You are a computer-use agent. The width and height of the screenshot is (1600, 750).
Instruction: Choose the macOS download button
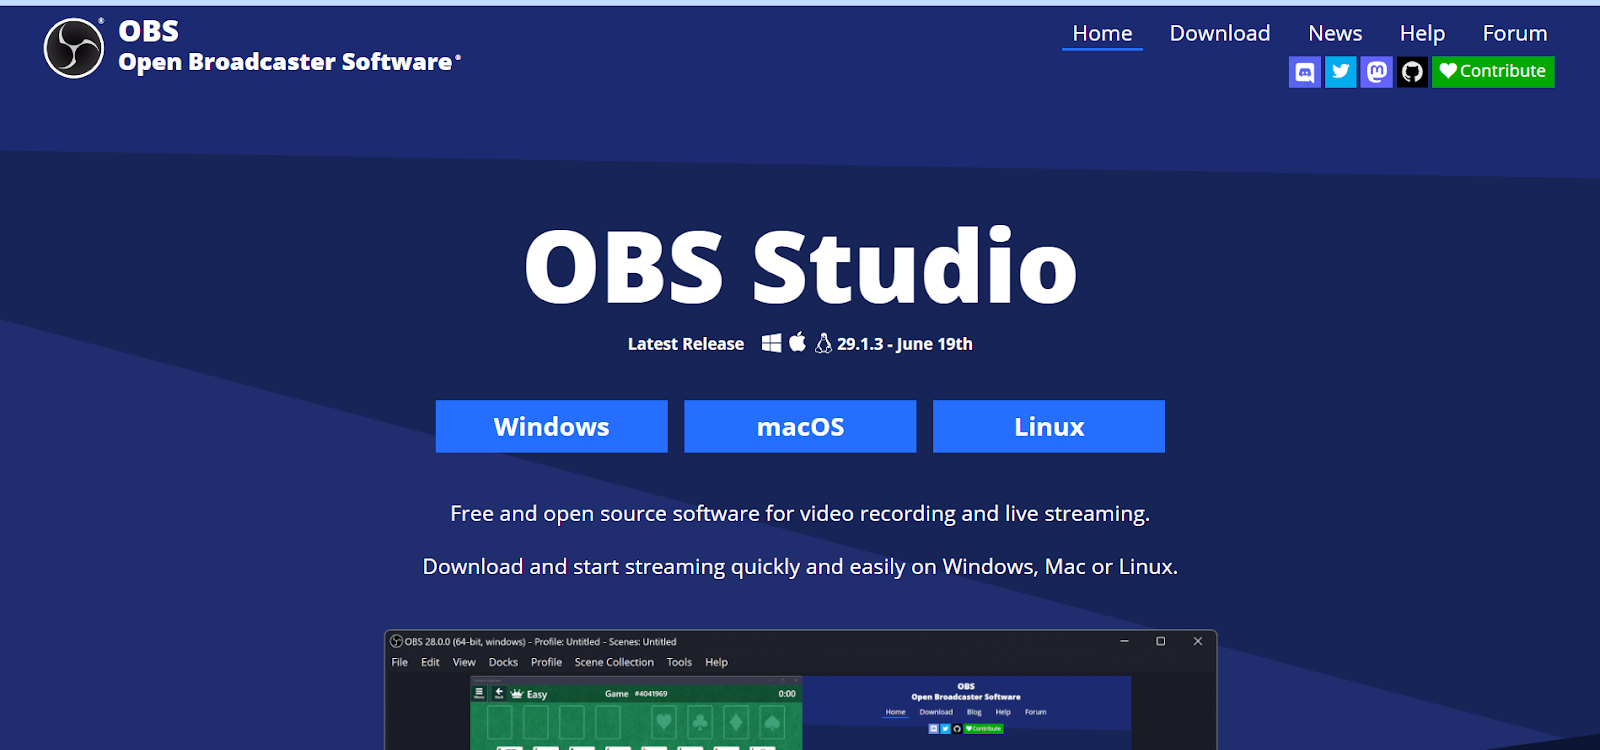click(800, 427)
